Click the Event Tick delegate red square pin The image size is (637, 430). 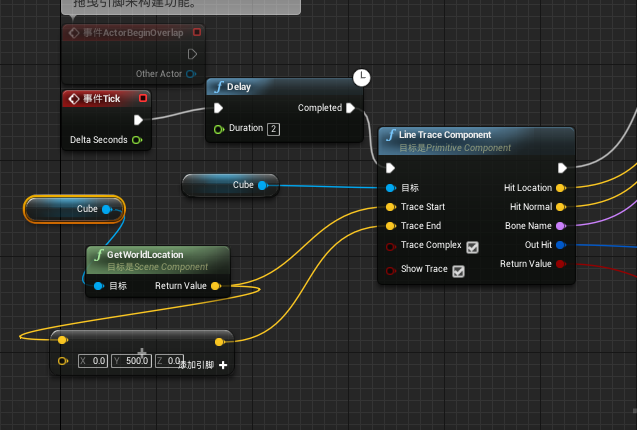pyautogui.click(x=143, y=98)
